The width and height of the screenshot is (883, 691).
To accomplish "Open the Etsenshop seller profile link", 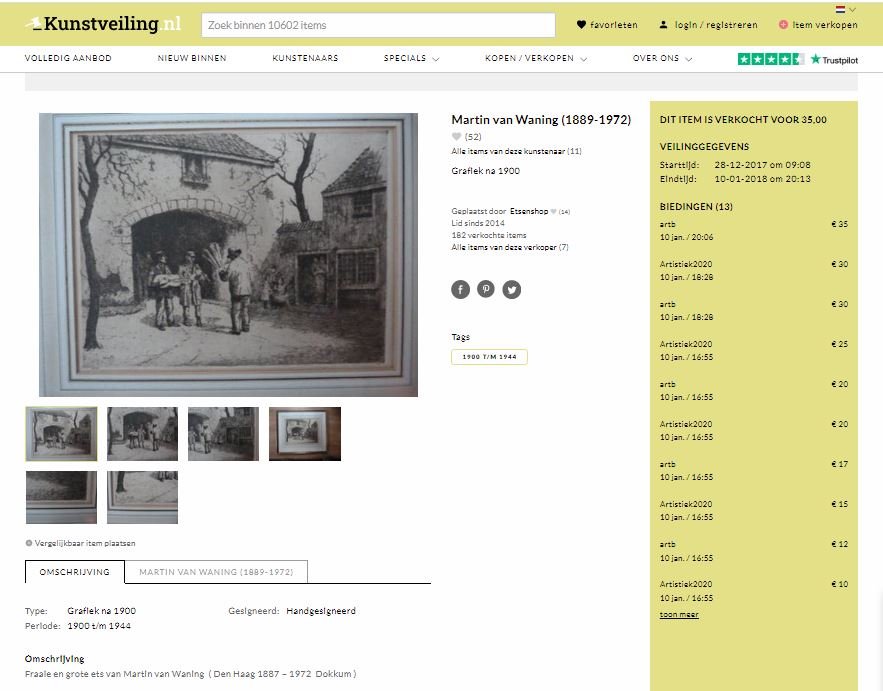I will tap(529, 211).
